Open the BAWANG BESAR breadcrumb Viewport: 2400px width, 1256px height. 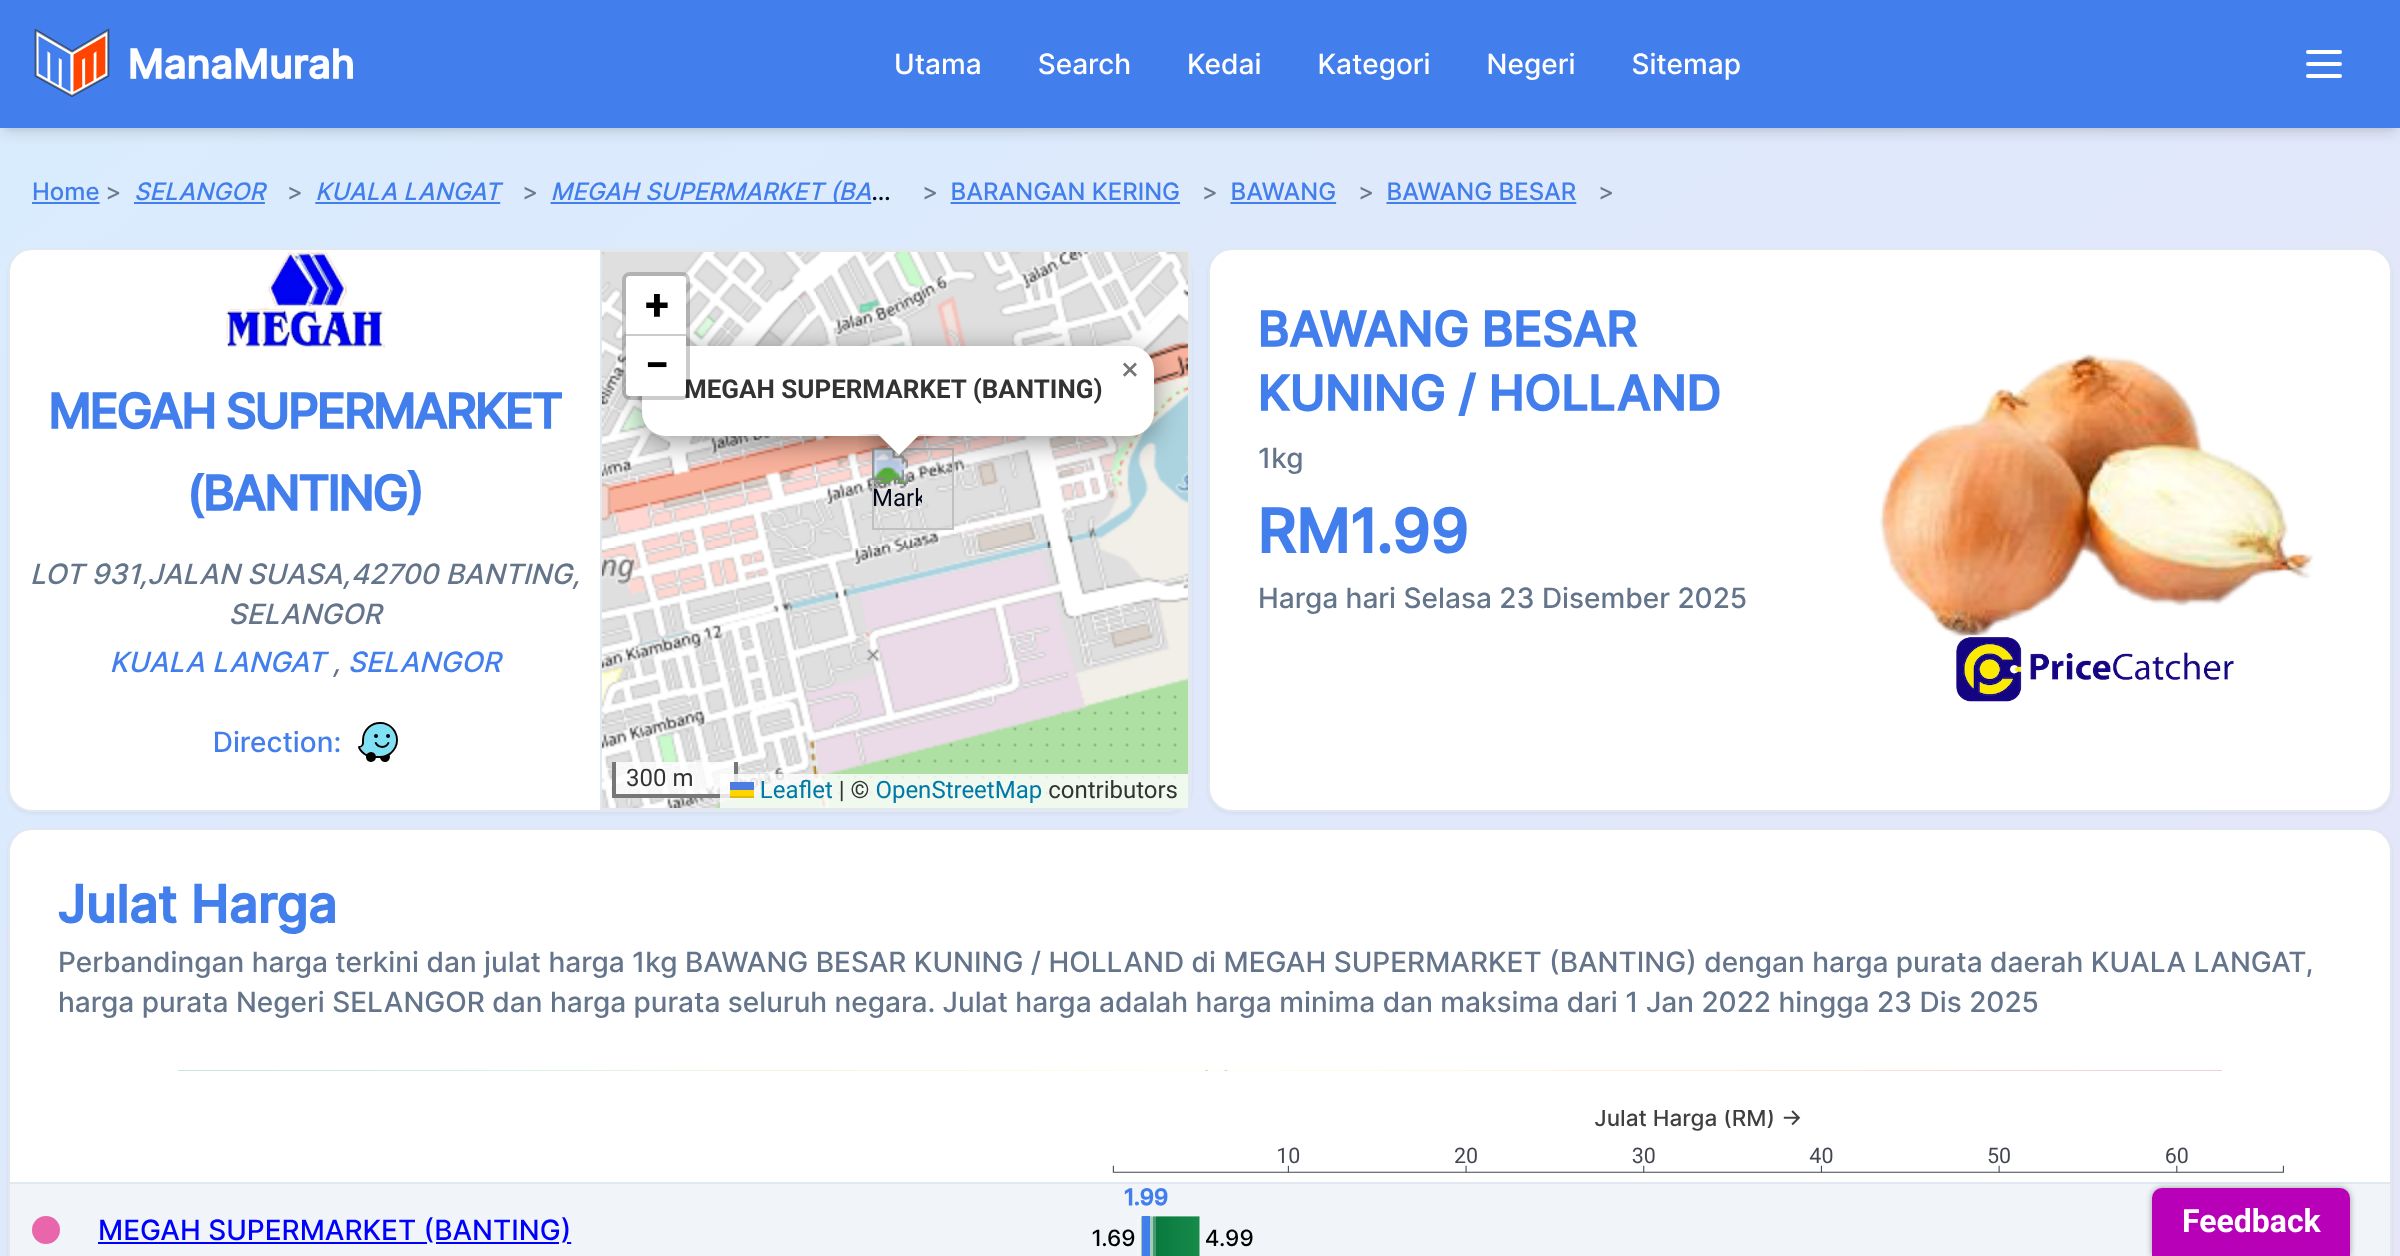click(x=1480, y=191)
